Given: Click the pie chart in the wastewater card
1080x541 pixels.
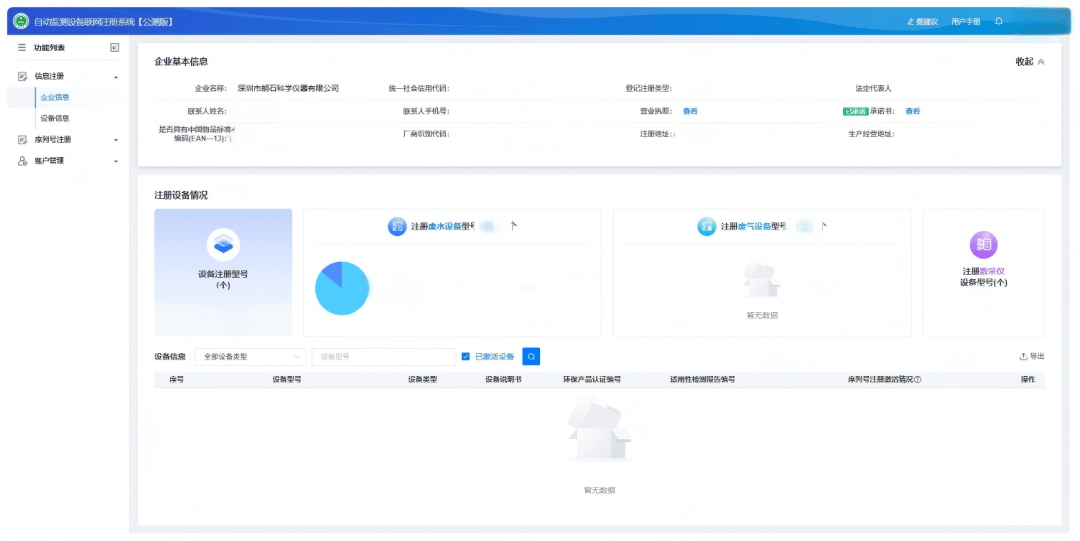Looking at the screenshot, I should [342, 288].
